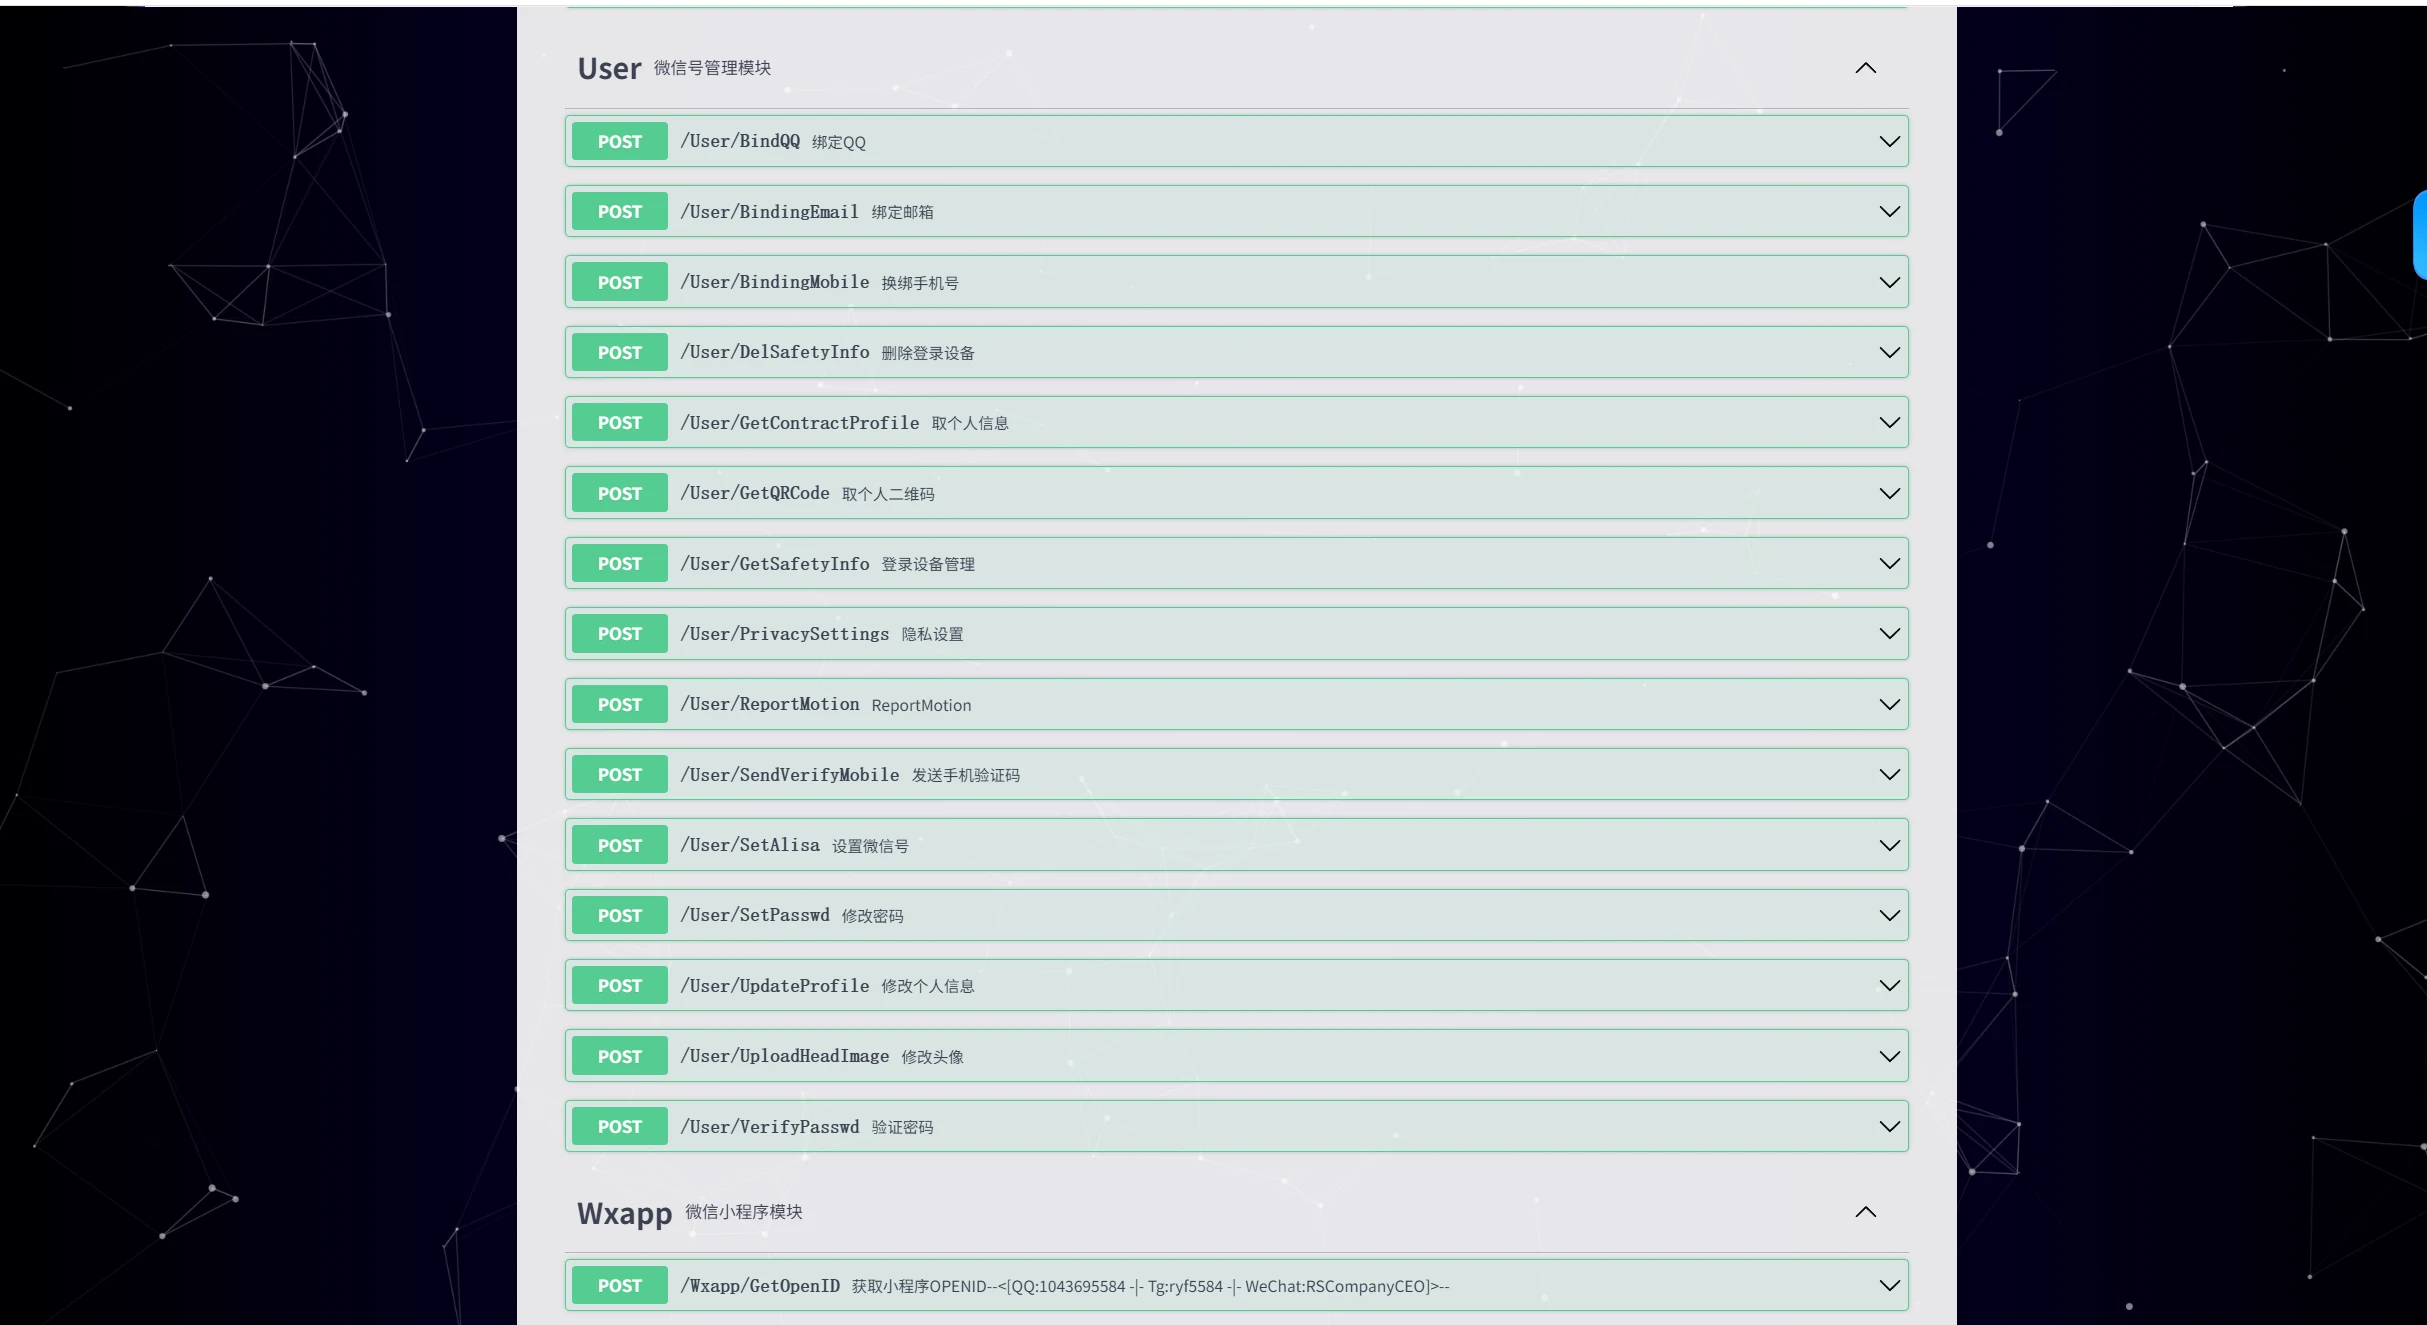Viewport: 2427px width, 1325px height.
Task: Expand /User/SetPasswd chevron icon
Action: point(1889,916)
